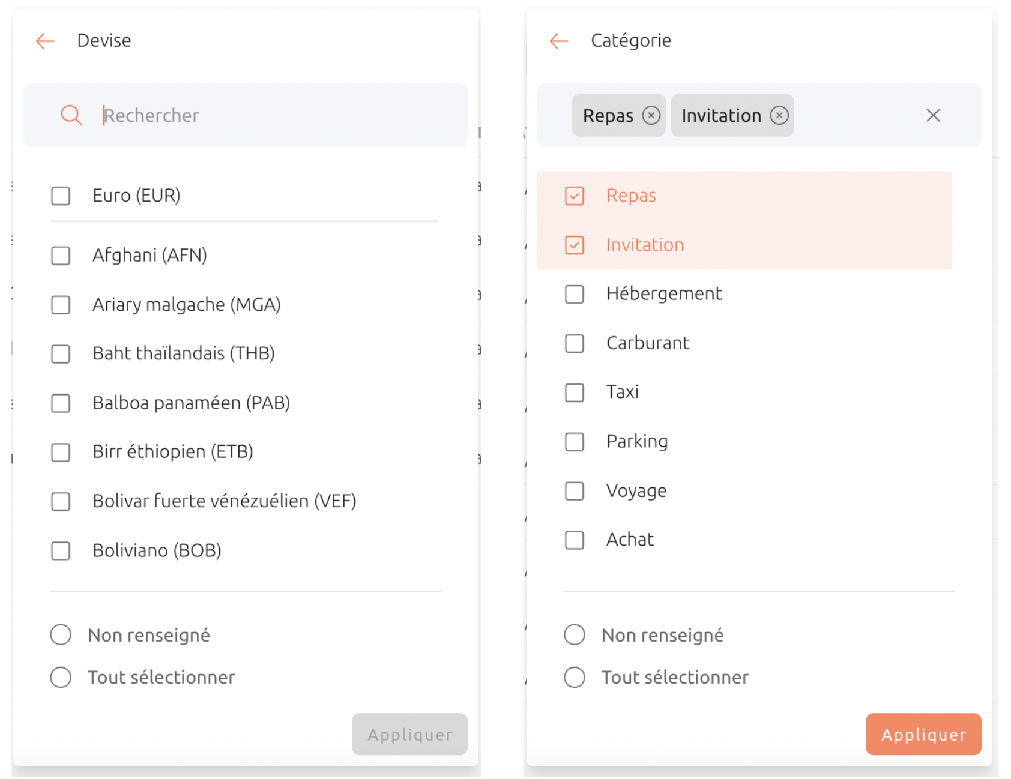The width and height of the screenshot is (1011, 779).
Task: Choose Tout sélectionner in Catégorie panel
Action: [x=574, y=677]
